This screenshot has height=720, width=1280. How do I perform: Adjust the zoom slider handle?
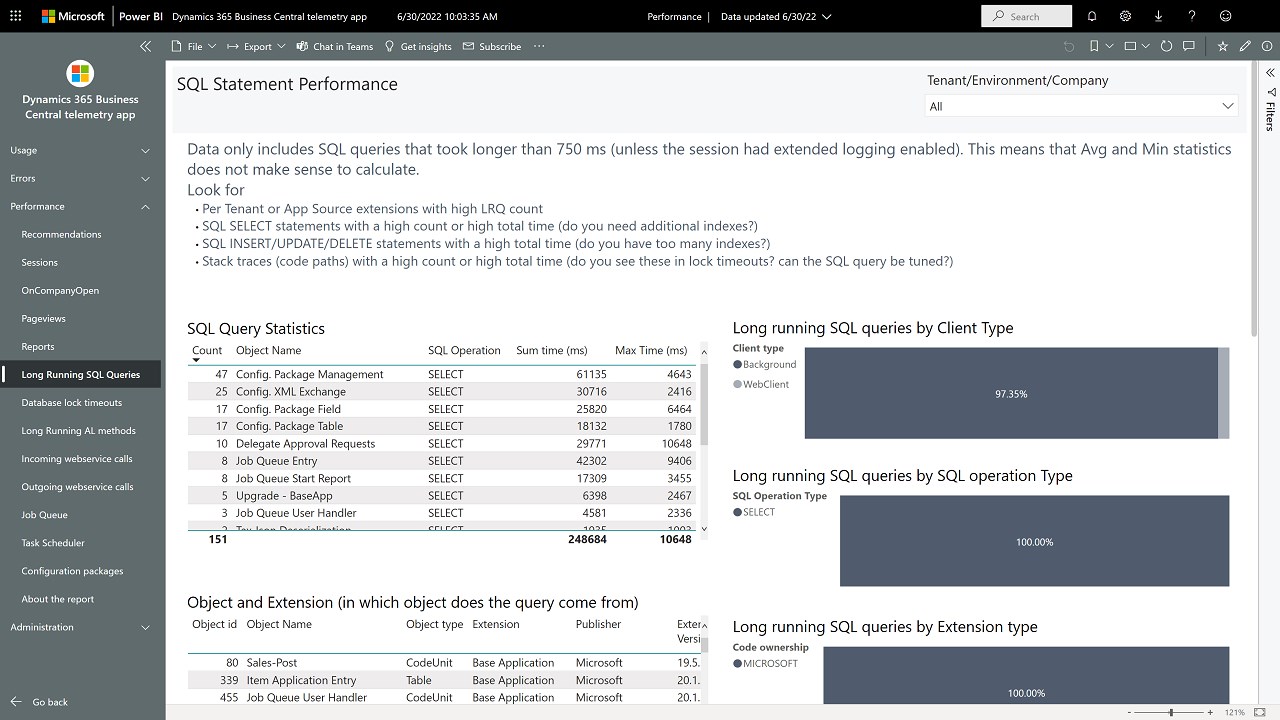[1171, 712]
